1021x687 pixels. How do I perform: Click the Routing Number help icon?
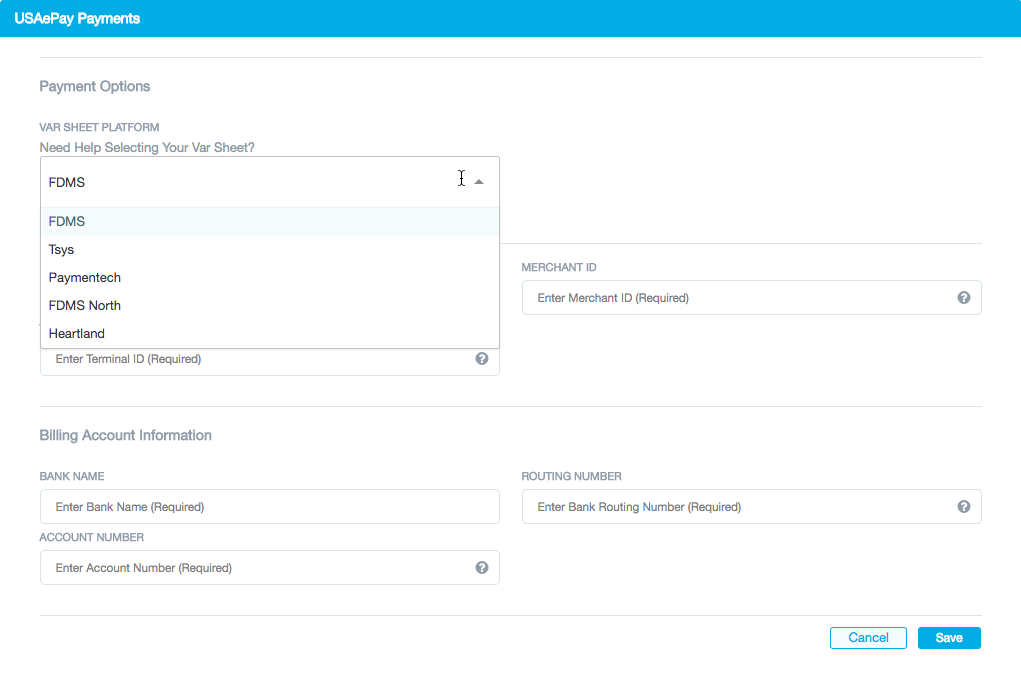[x=964, y=507]
